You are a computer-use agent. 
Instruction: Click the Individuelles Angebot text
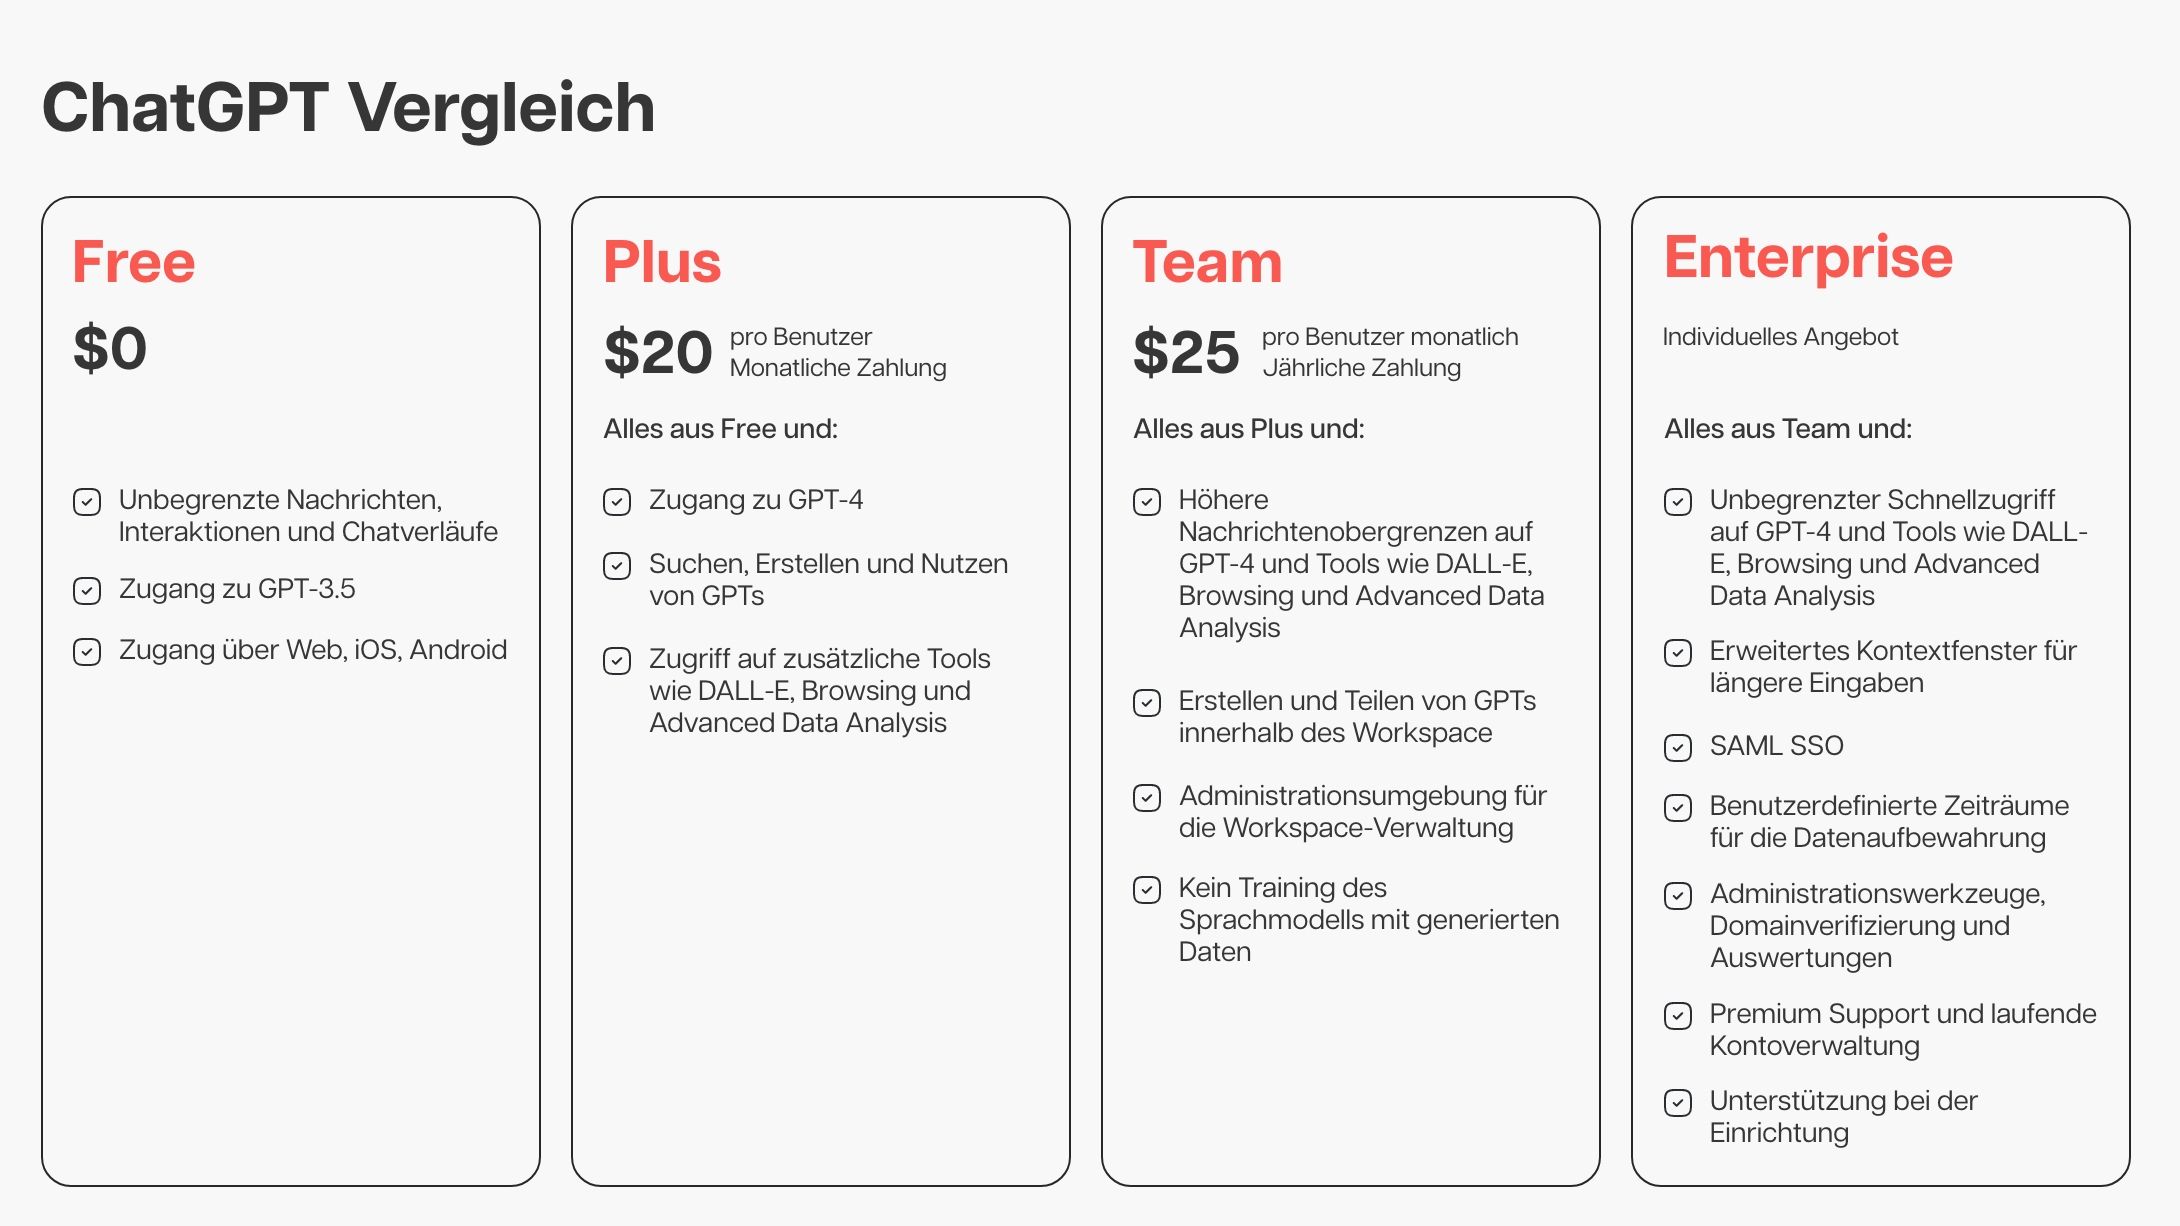(1780, 337)
